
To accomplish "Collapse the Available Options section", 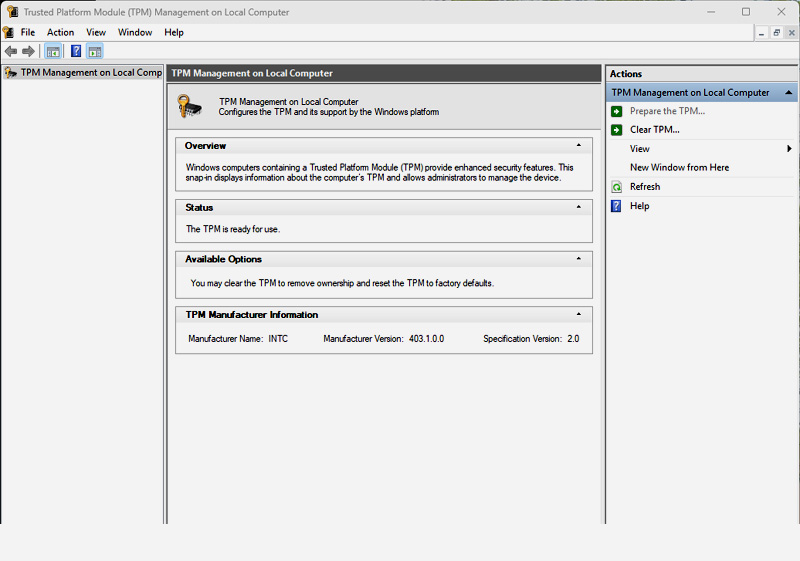I will (579, 259).
